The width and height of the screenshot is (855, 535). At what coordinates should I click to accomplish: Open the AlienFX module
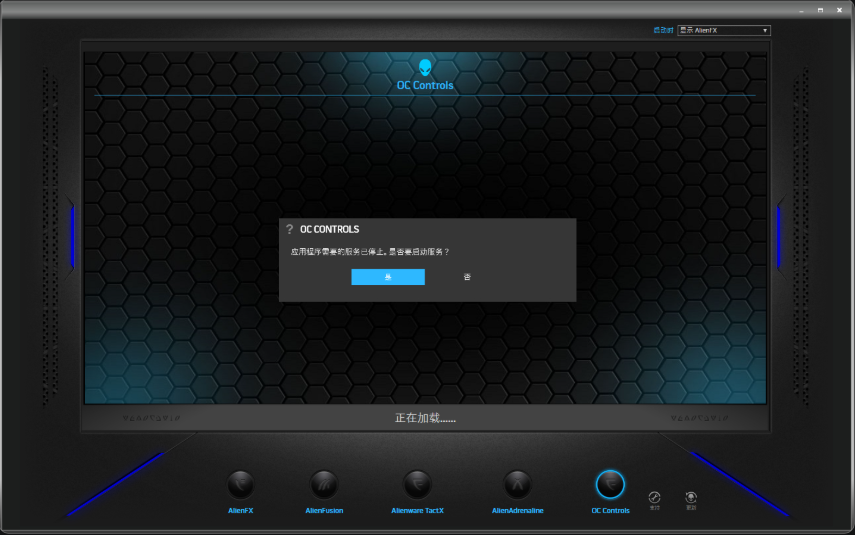[x=240, y=485]
